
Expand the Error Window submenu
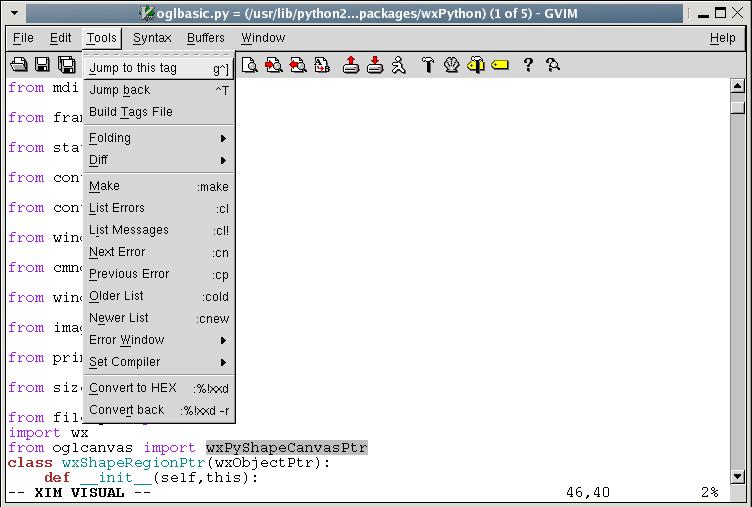pyautogui.click(x=158, y=340)
